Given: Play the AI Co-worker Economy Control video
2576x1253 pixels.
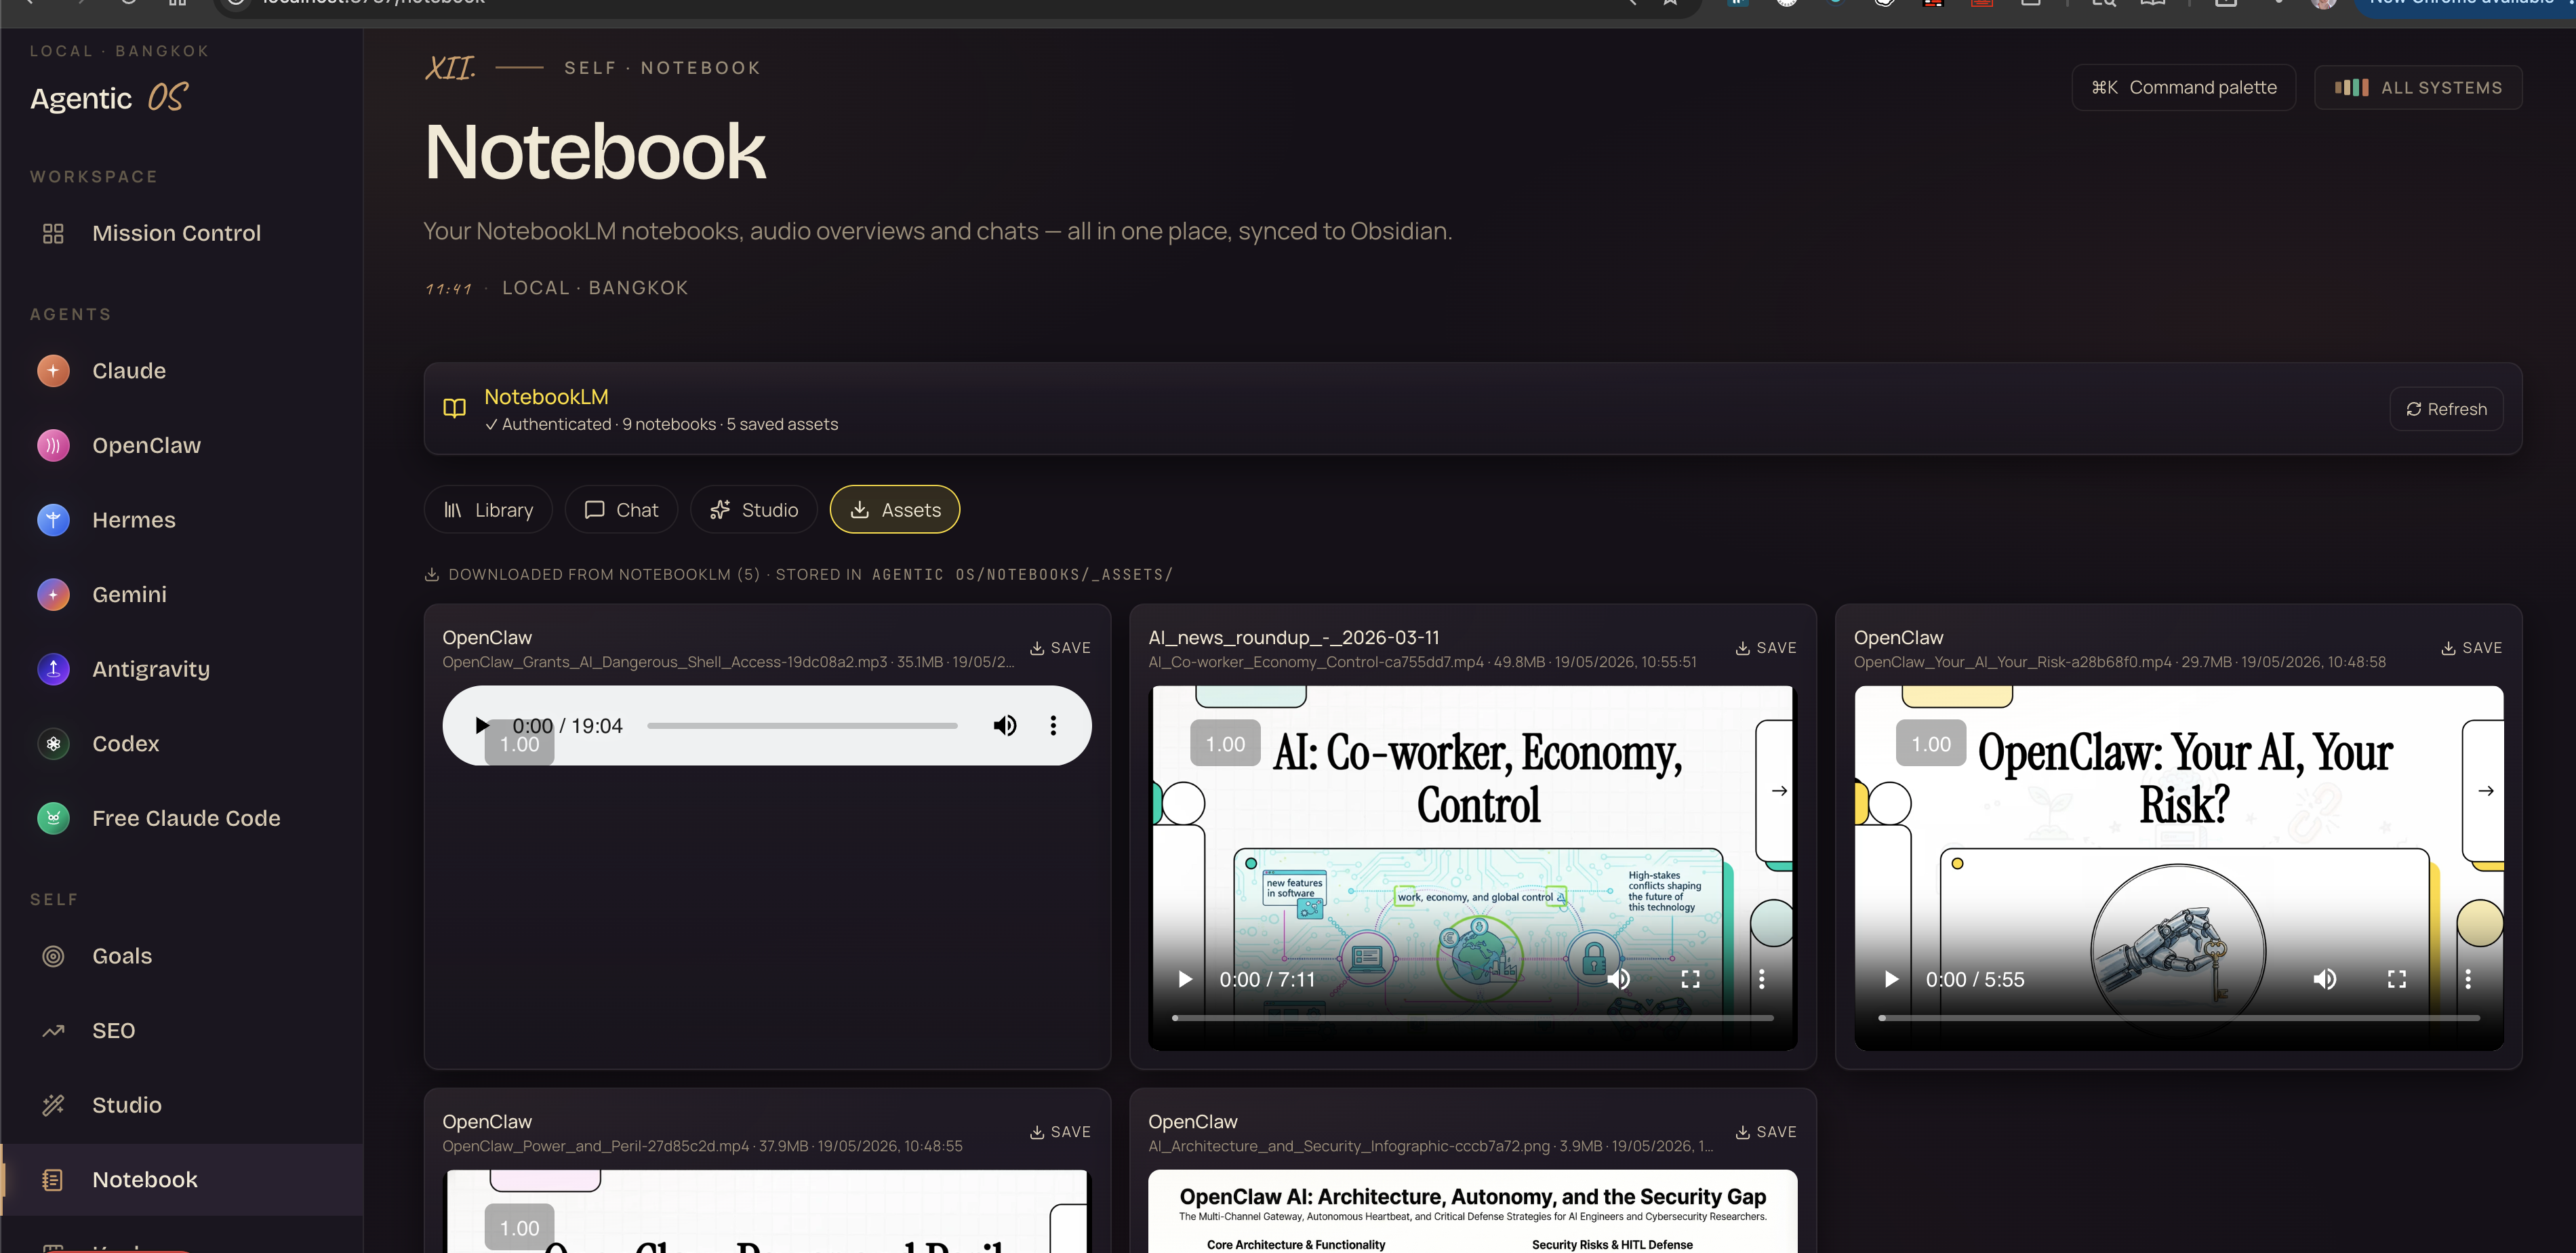Looking at the screenshot, I should tap(1185, 979).
